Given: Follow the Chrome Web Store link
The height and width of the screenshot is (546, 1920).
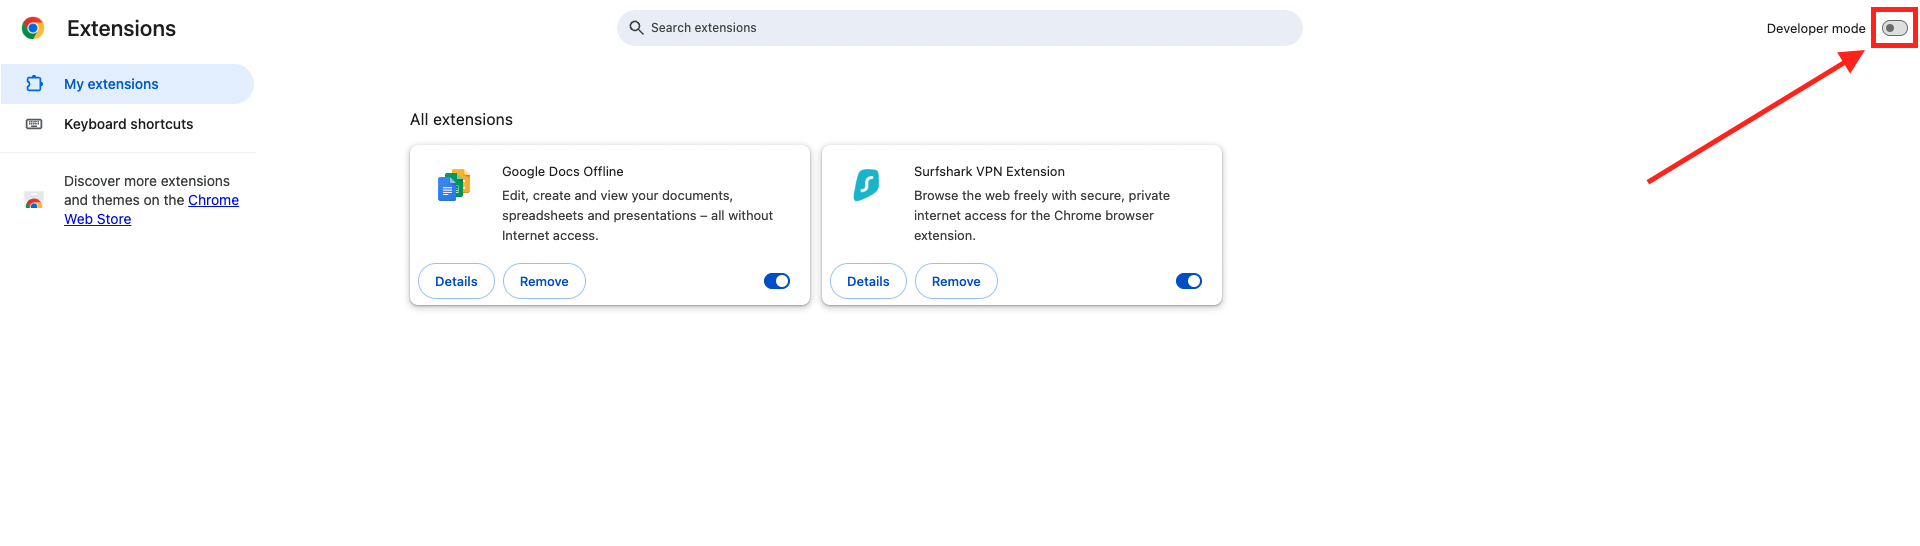Looking at the screenshot, I should coord(213,200).
